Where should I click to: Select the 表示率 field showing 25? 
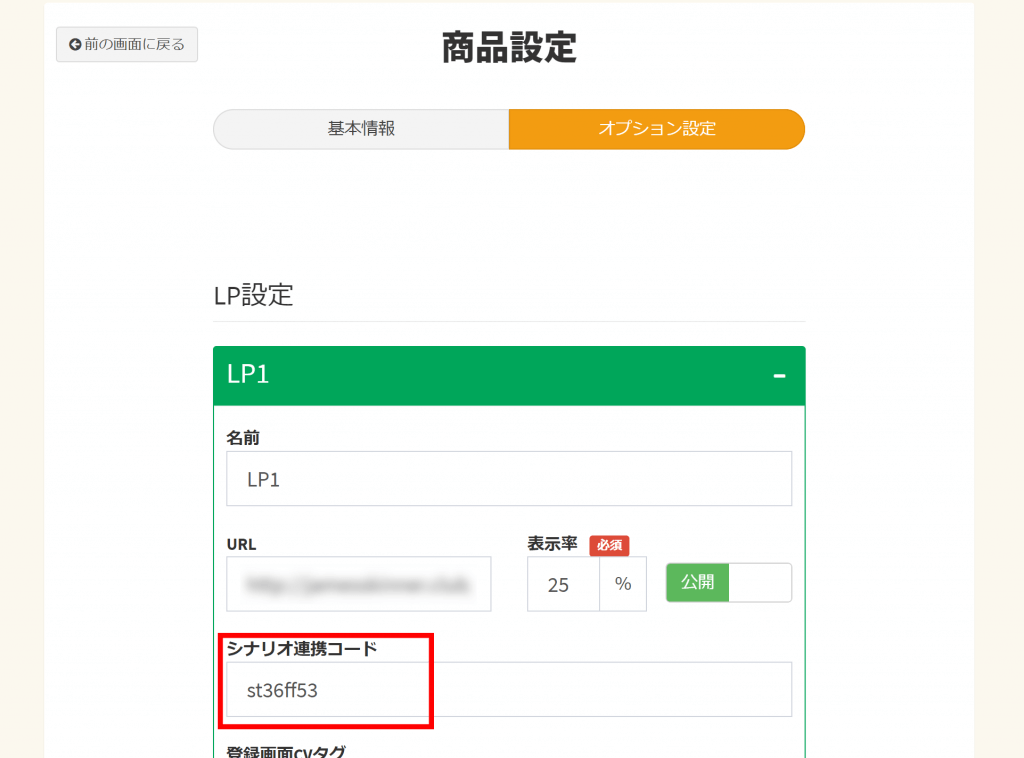point(563,584)
